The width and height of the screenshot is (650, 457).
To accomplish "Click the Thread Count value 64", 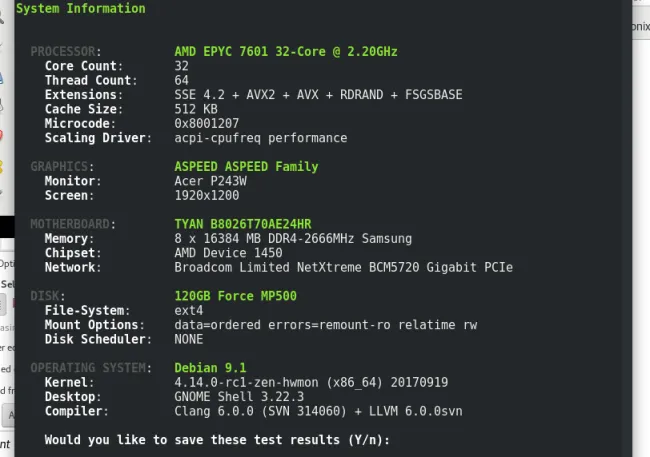I will (182, 80).
